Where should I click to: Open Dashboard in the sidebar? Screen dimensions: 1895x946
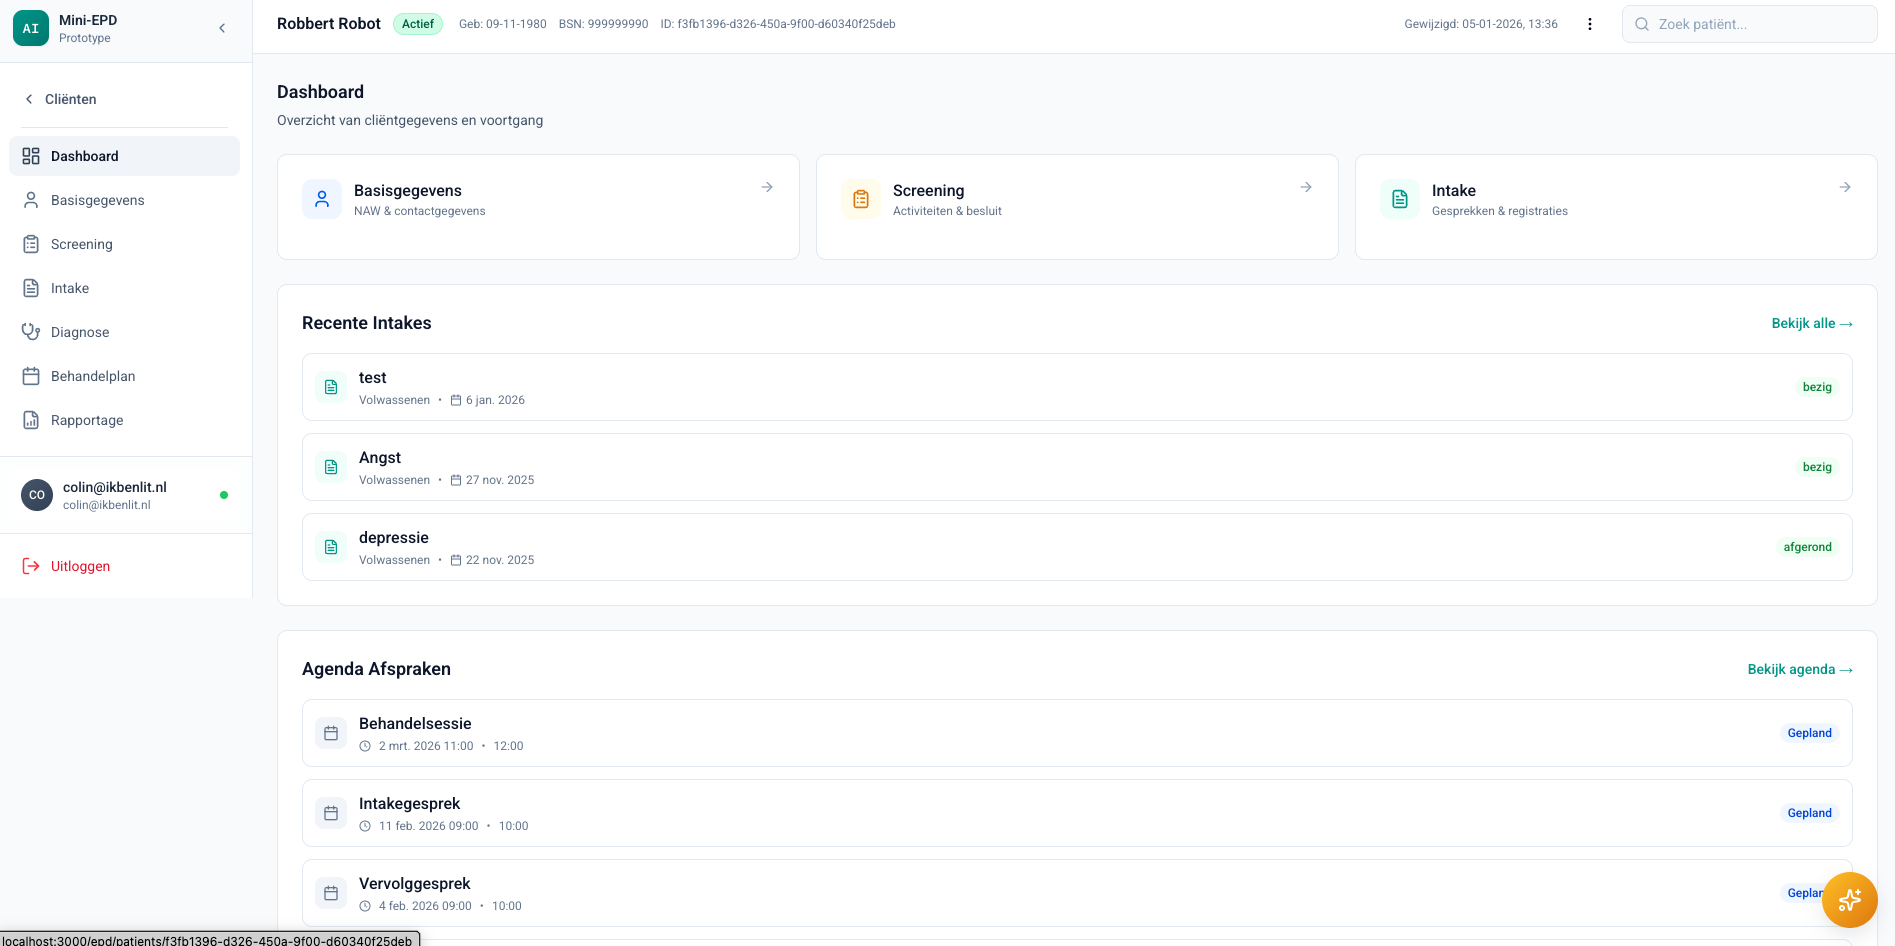pyautogui.click(x=124, y=156)
